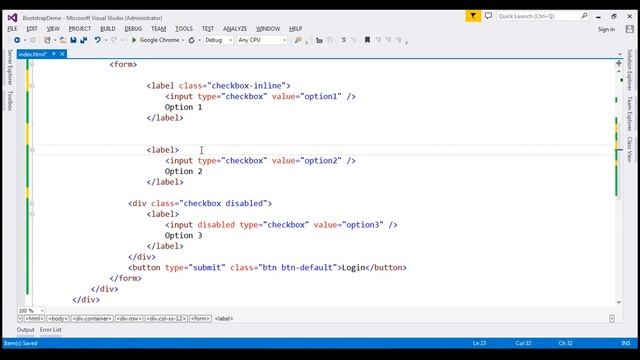The image size is (640, 360).
Task: Save the current file with the disk icon
Action: pyautogui.click(x=73, y=40)
